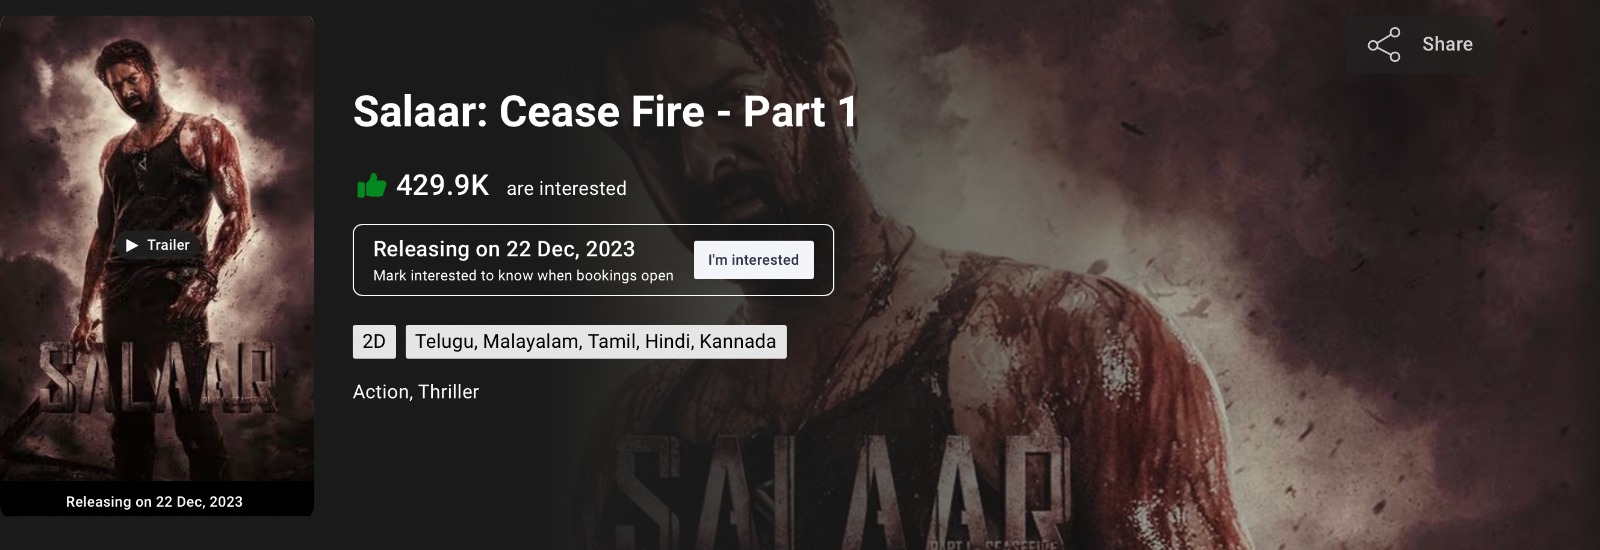The image size is (1600, 550).
Task: Click the SALAAR logo on the small poster
Action: tap(157, 380)
